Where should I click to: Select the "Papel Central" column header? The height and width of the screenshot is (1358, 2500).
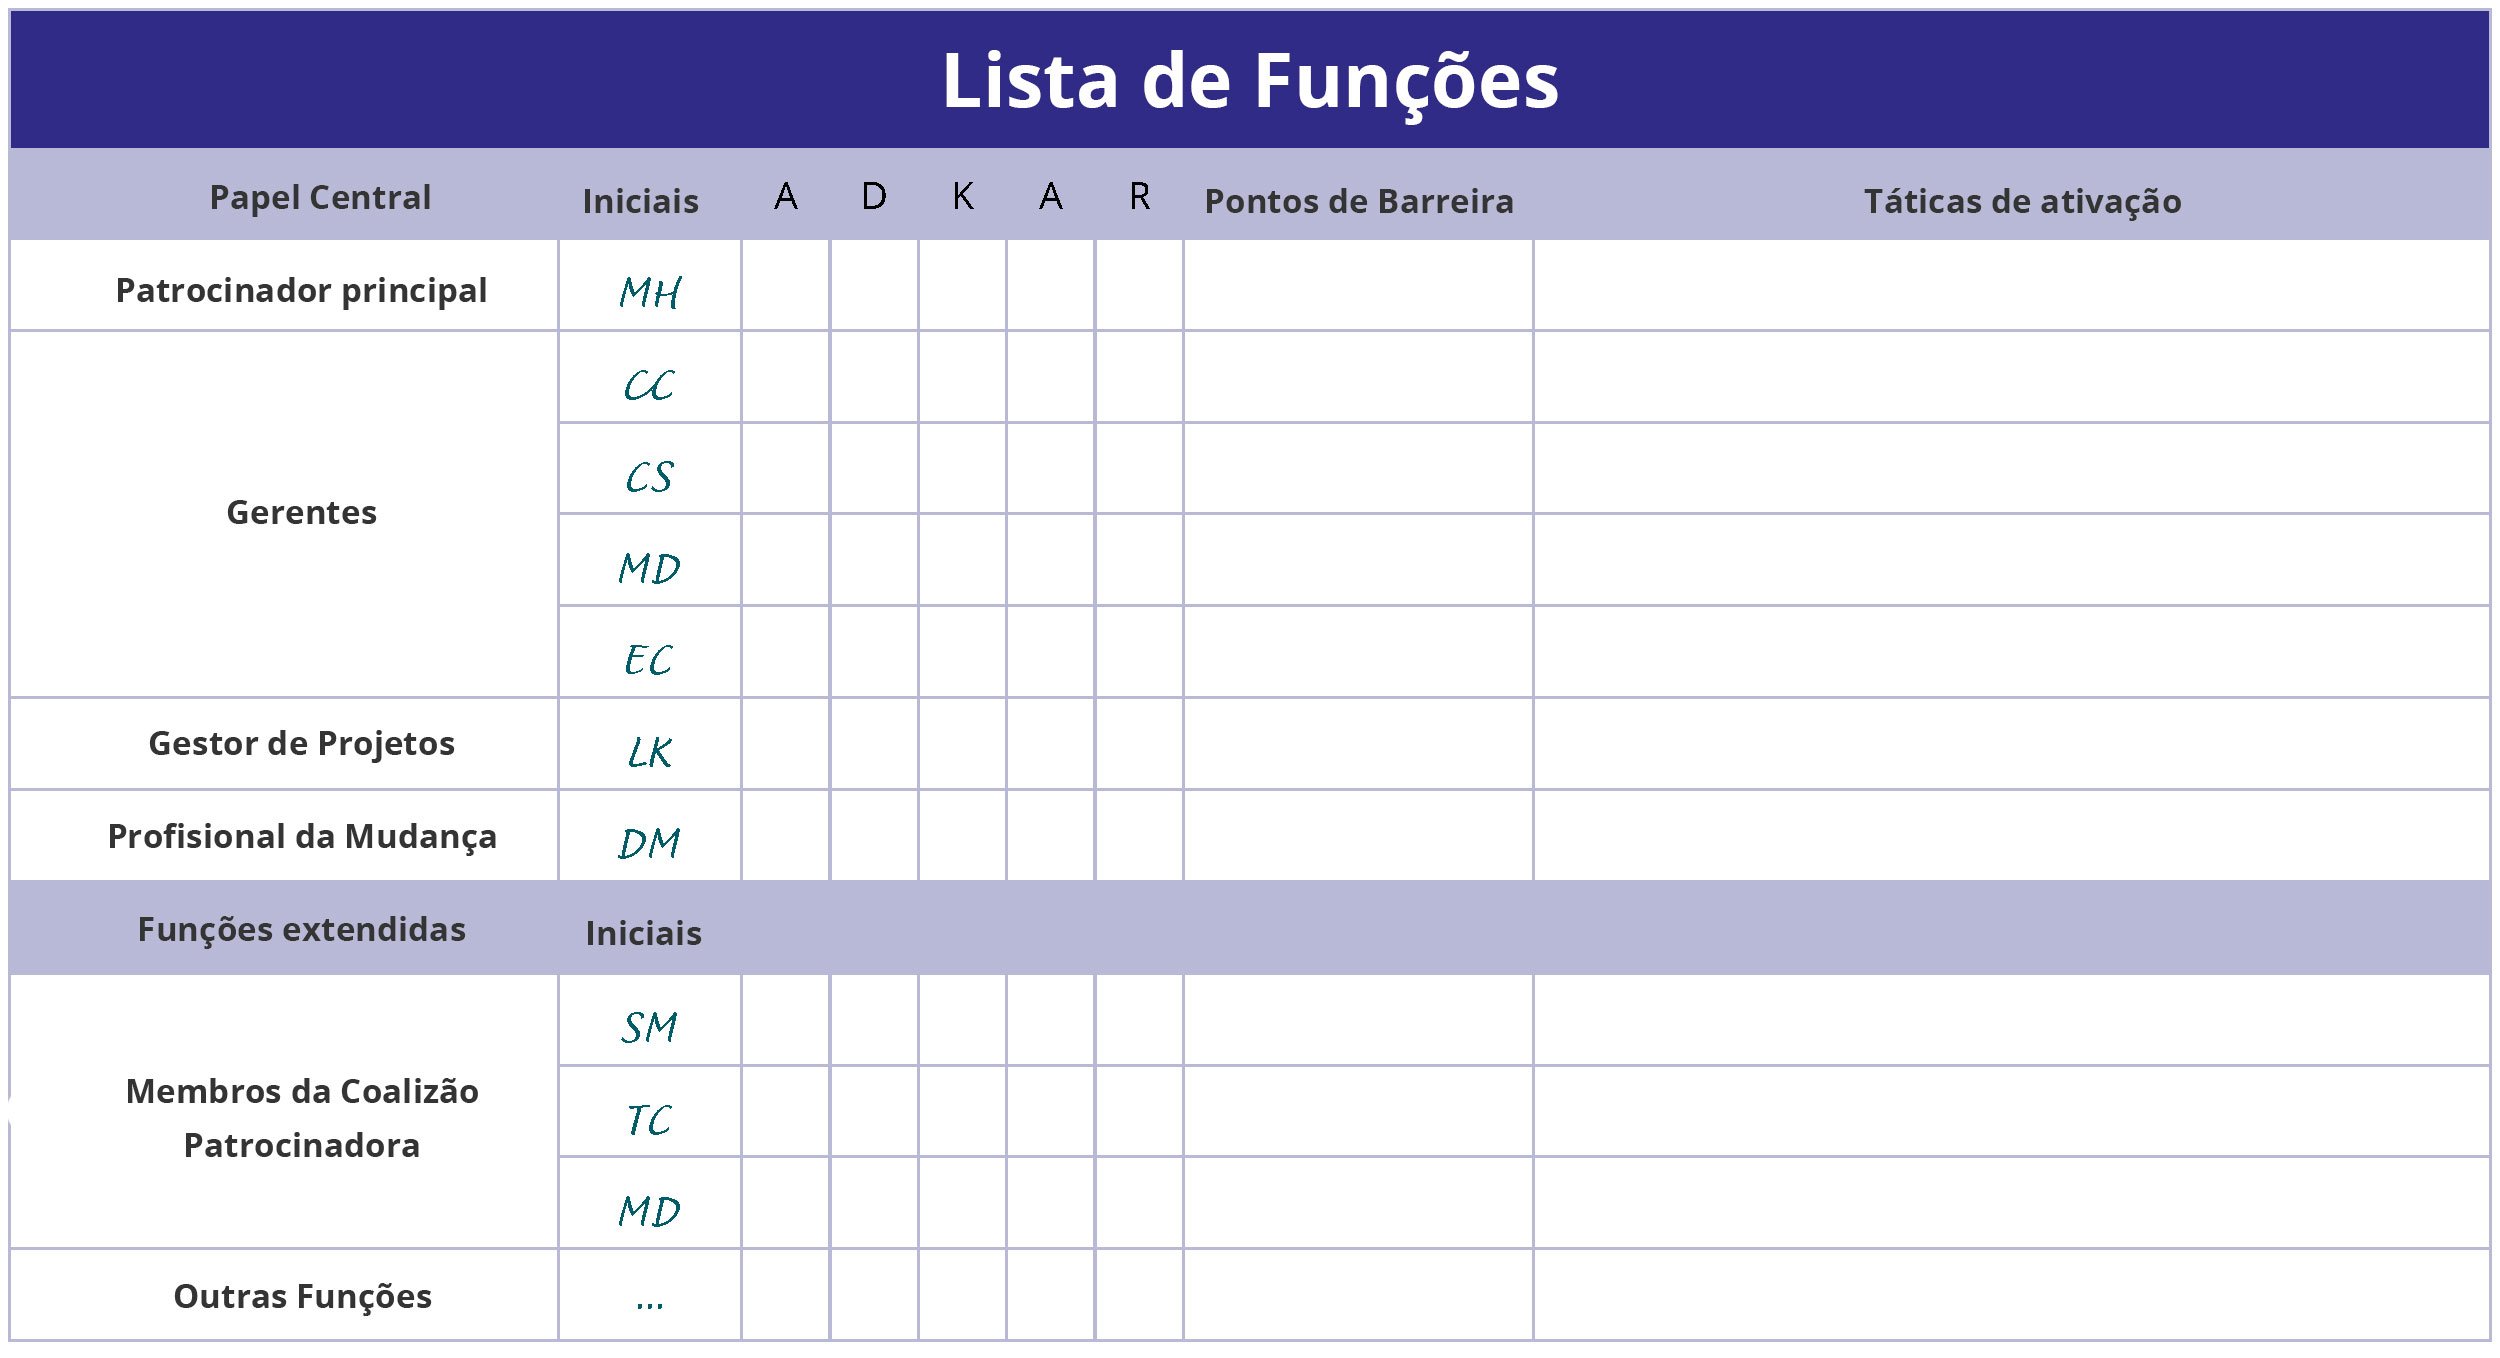coord(320,197)
